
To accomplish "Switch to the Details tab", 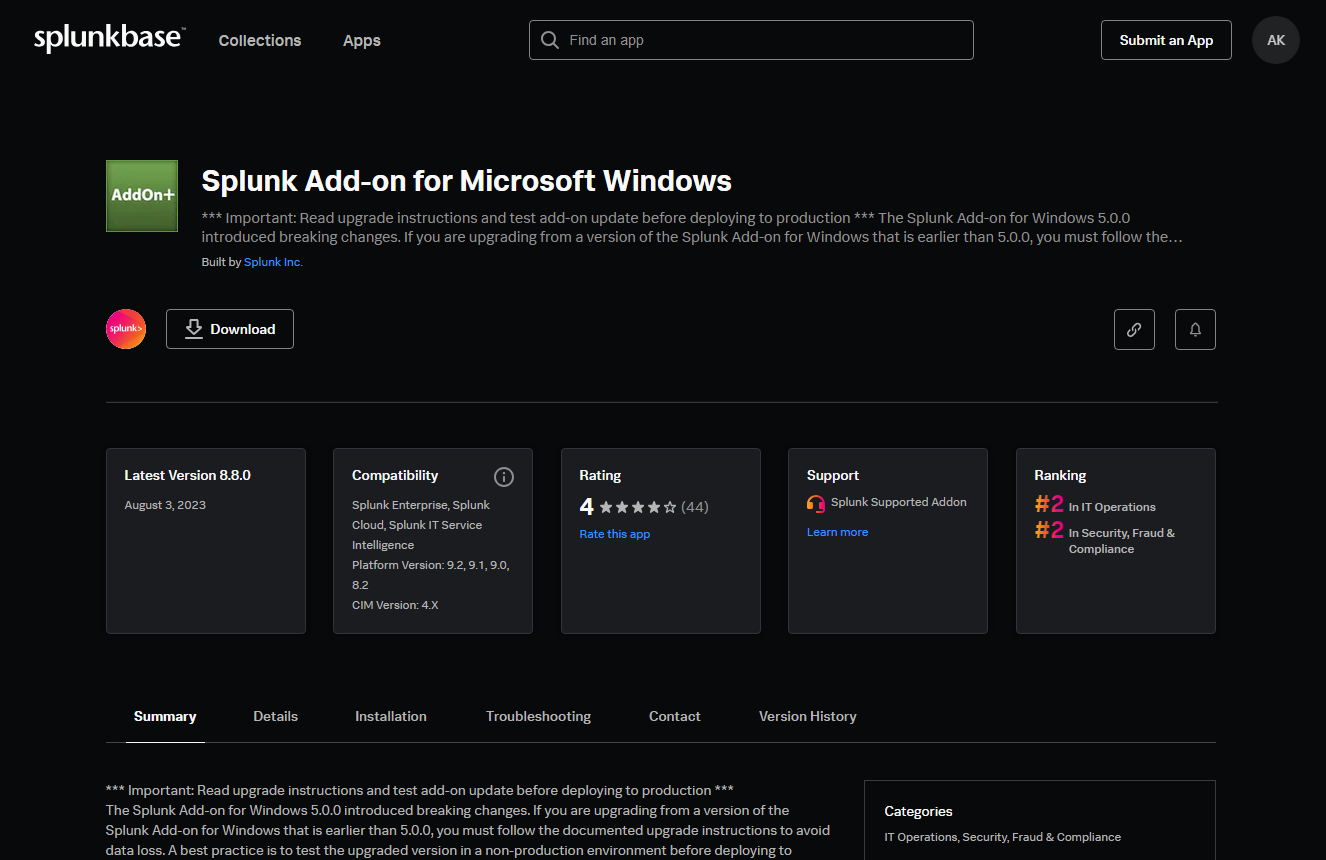I will pos(275,716).
